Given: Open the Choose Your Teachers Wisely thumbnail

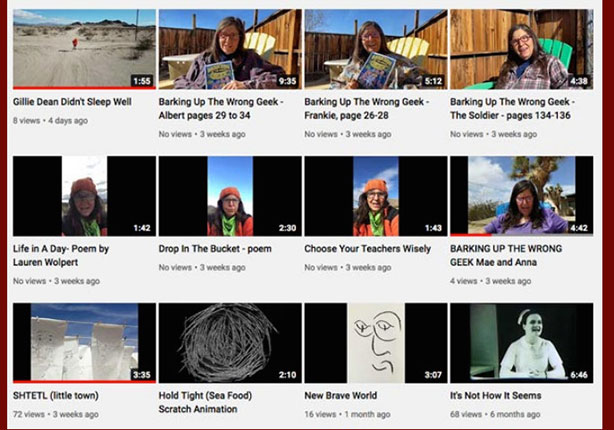Looking at the screenshot, I should [375, 196].
